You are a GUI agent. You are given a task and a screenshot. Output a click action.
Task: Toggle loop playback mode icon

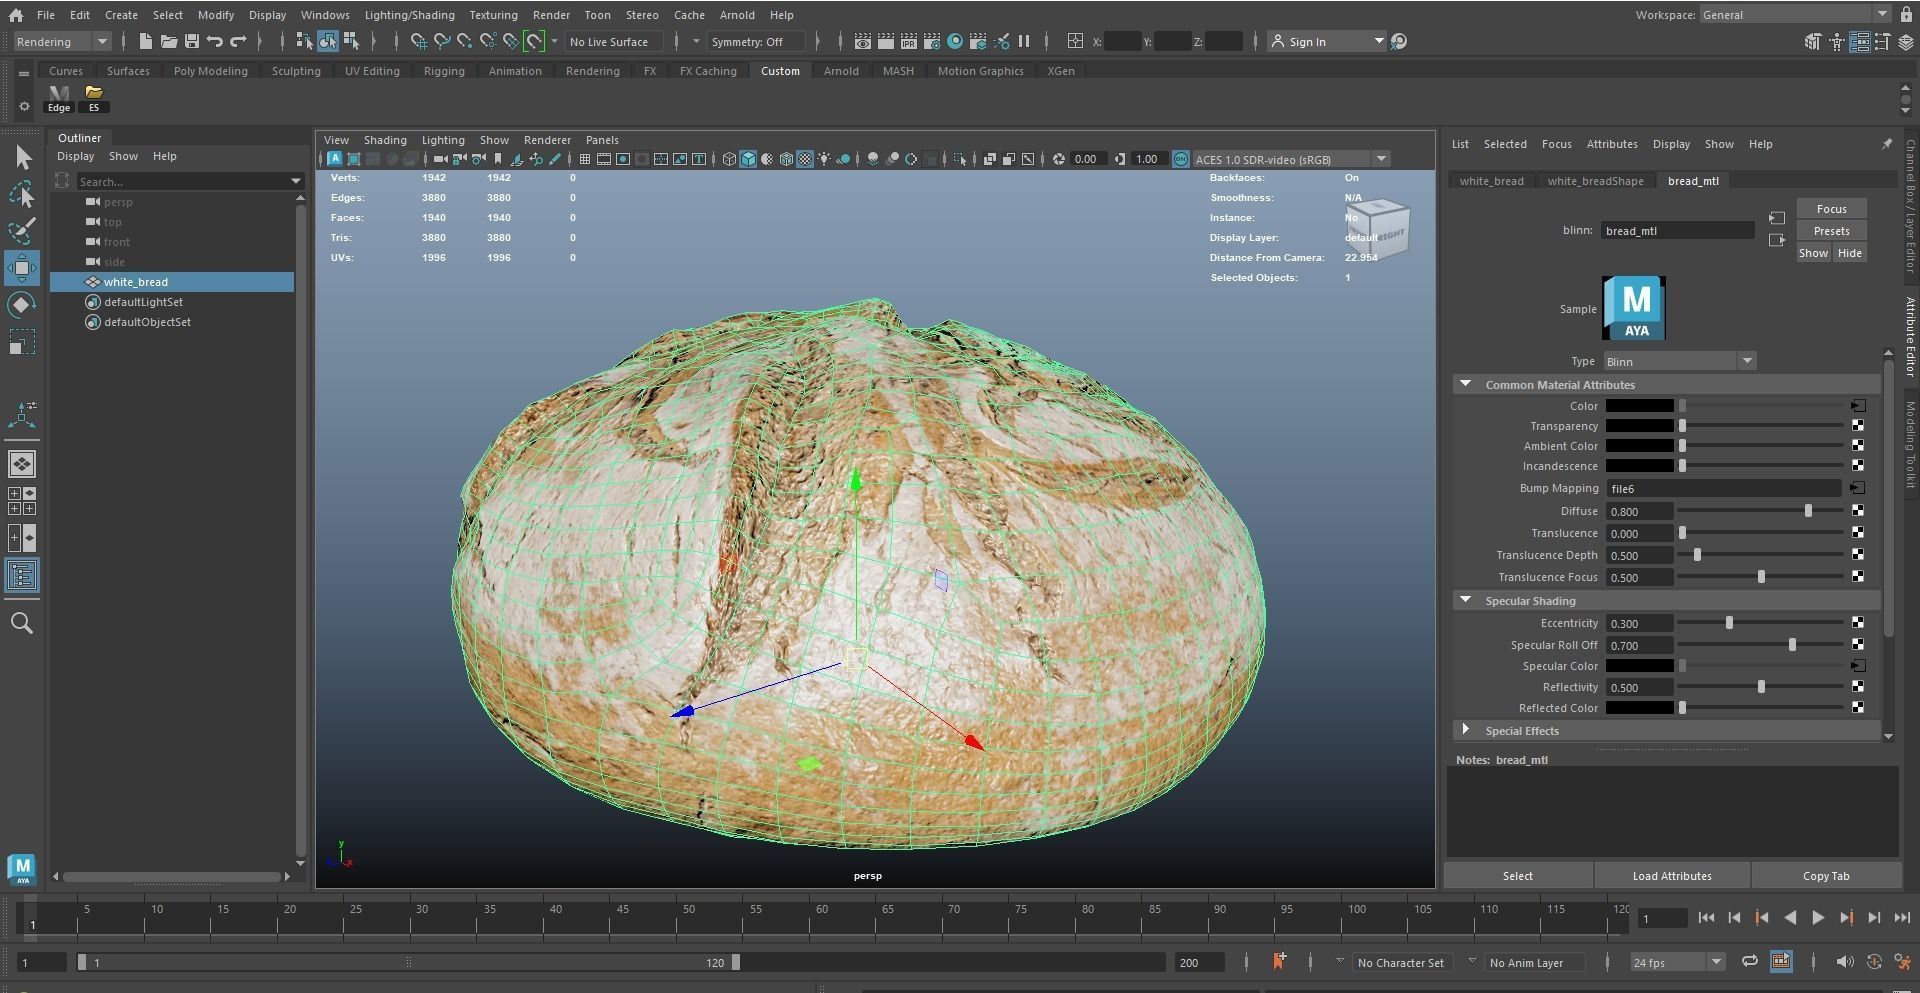pyautogui.click(x=1749, y=962)
